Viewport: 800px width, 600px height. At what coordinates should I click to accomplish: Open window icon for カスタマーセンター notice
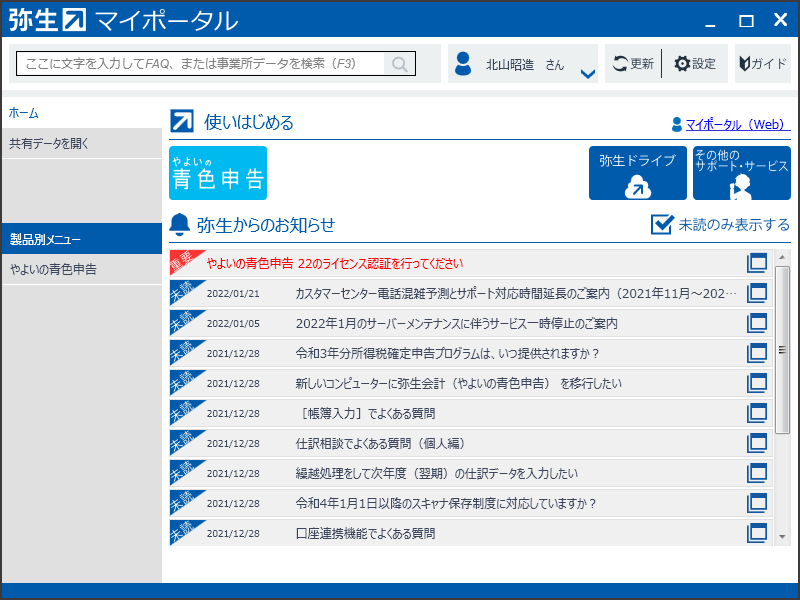click(x=757, y=293)
